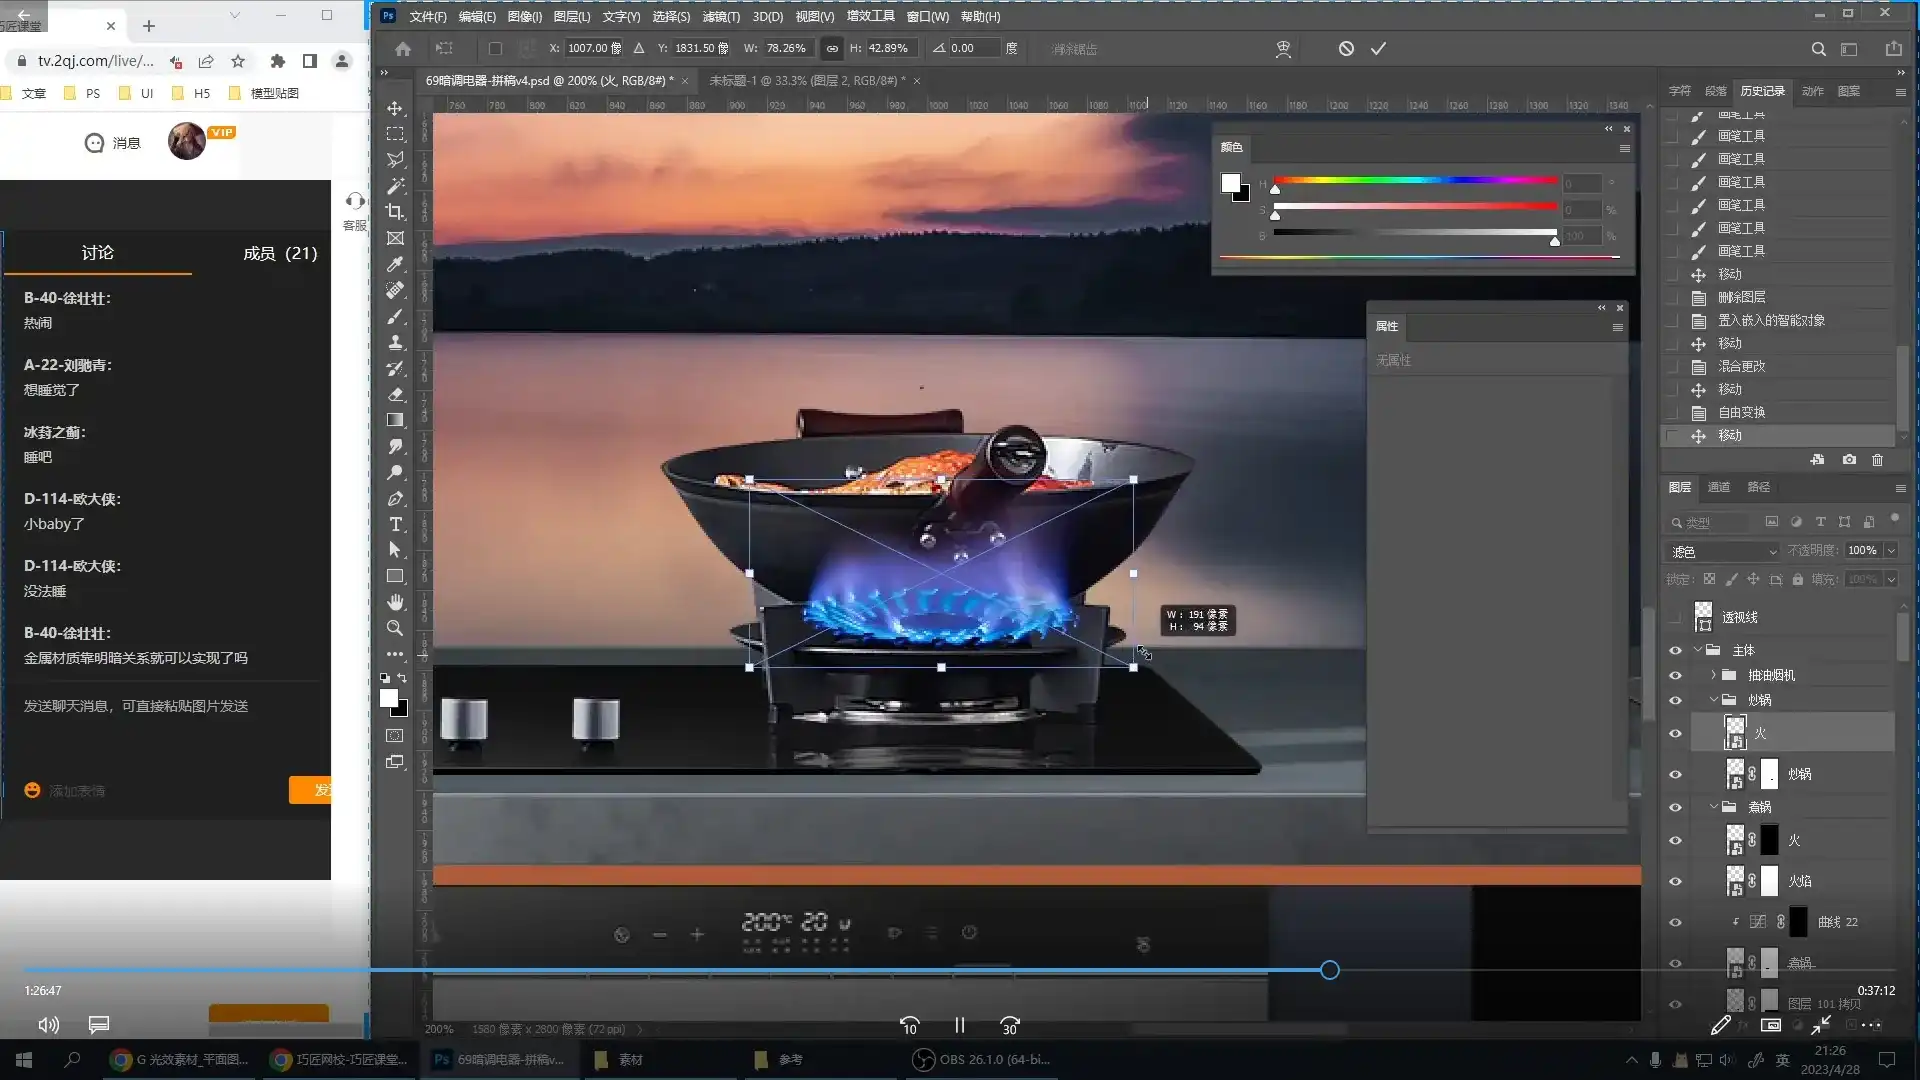
Task: Commit the transform with checkmark
Action: [x=1378, y=48]
